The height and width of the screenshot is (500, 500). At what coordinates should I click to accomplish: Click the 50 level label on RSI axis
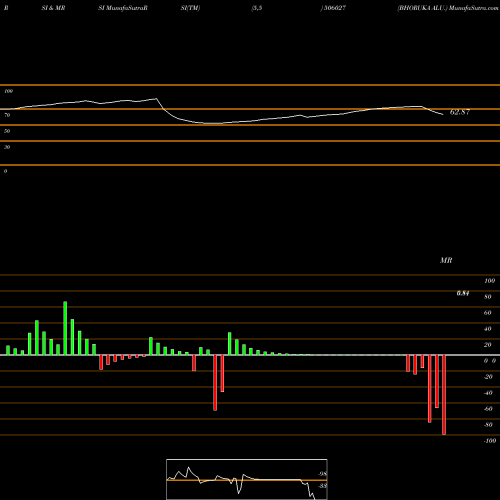click(7, 131)
